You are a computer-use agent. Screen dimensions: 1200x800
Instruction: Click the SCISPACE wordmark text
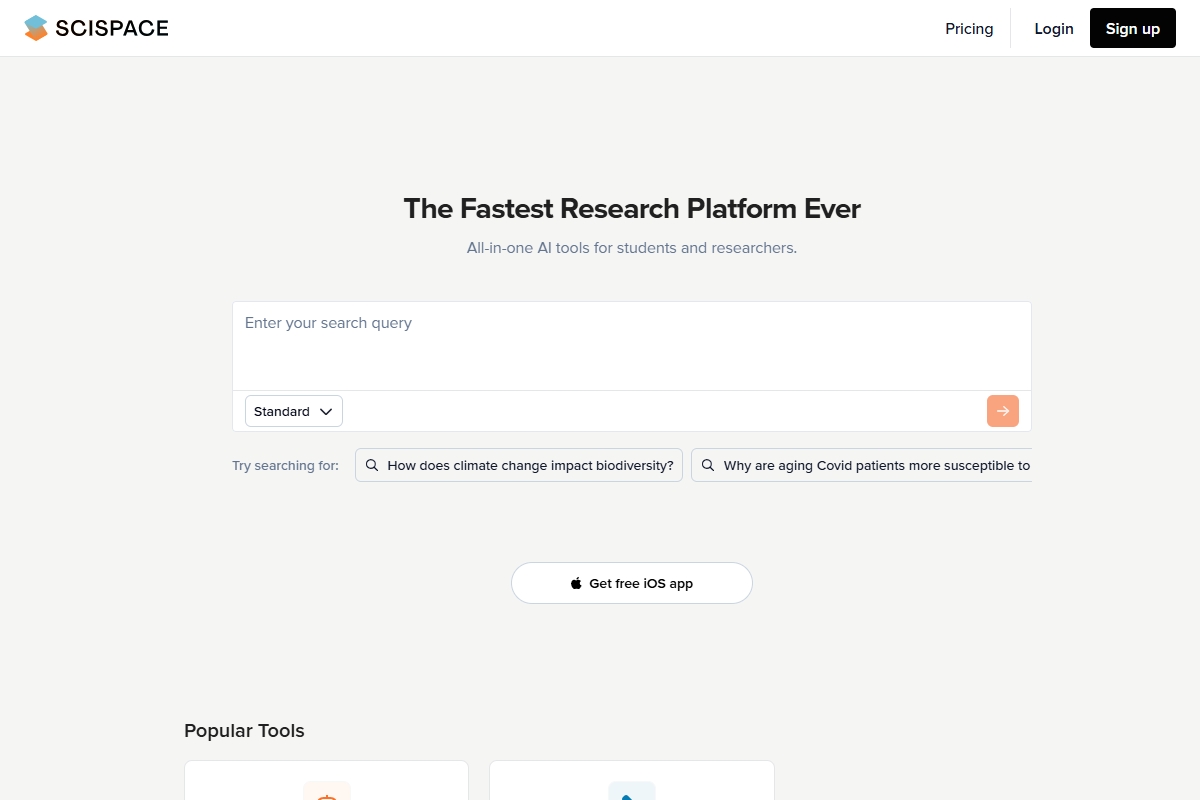(x=112, y=28)
